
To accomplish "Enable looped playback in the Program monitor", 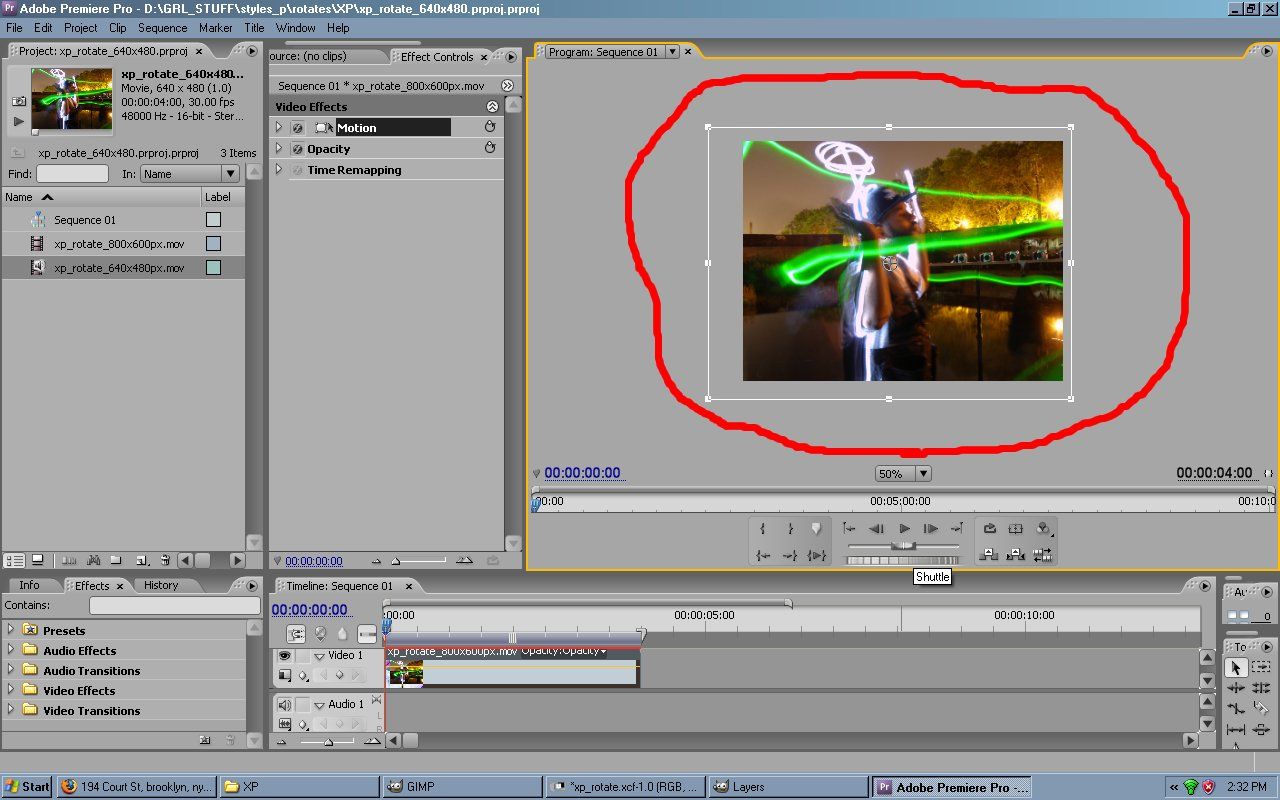I will (990, 528).
